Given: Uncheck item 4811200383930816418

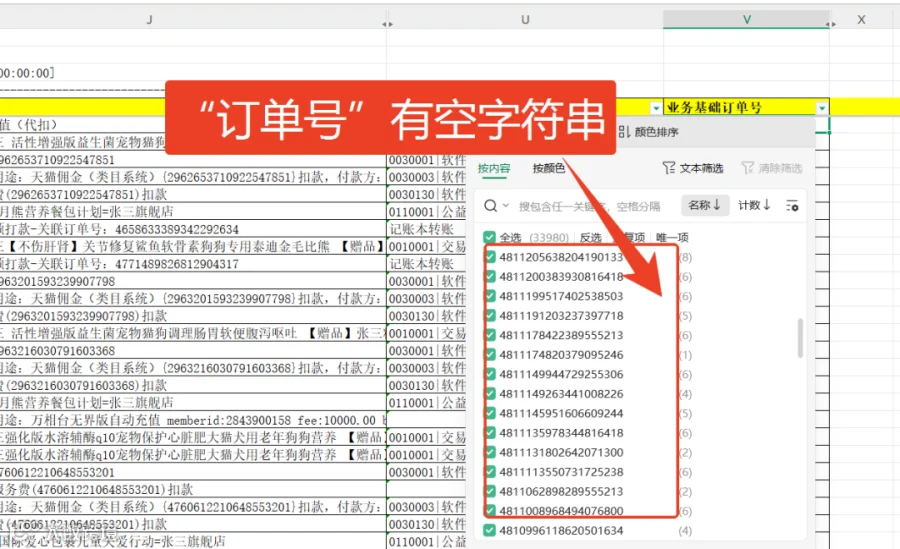Looking at the screenshot, I should coord(490,276).
